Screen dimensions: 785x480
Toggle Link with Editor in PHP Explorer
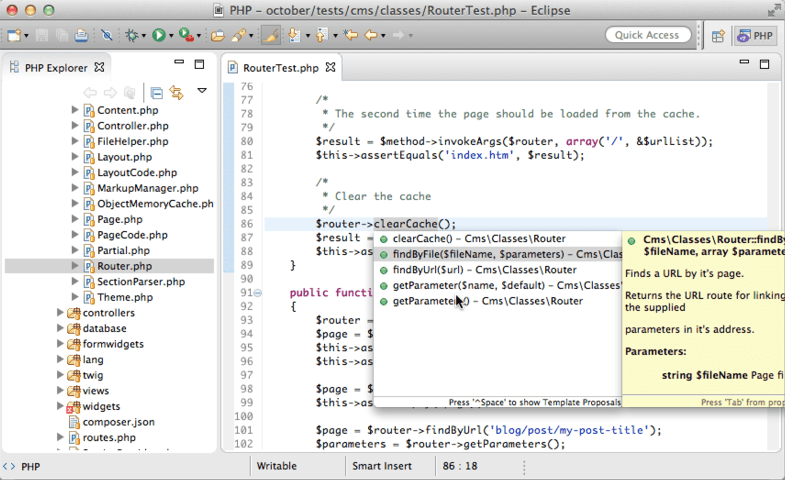click(x=176, y=93)
